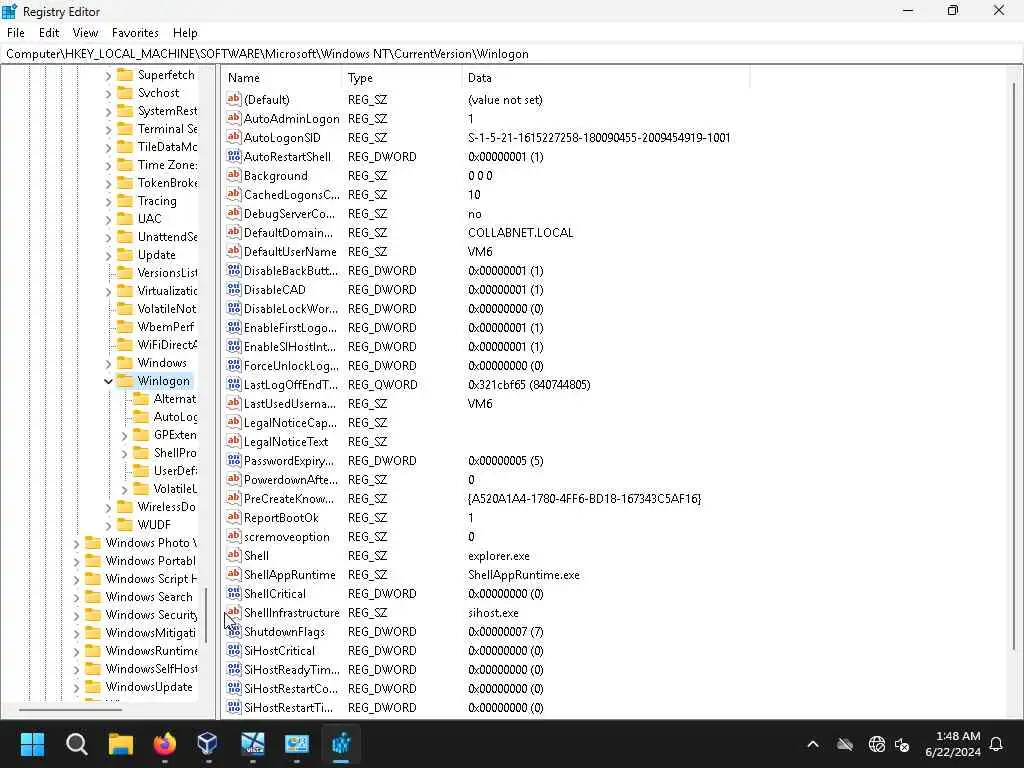Select the LegalNoticeText value
This screenshot has height=768, width=1024.
[285, 441]
